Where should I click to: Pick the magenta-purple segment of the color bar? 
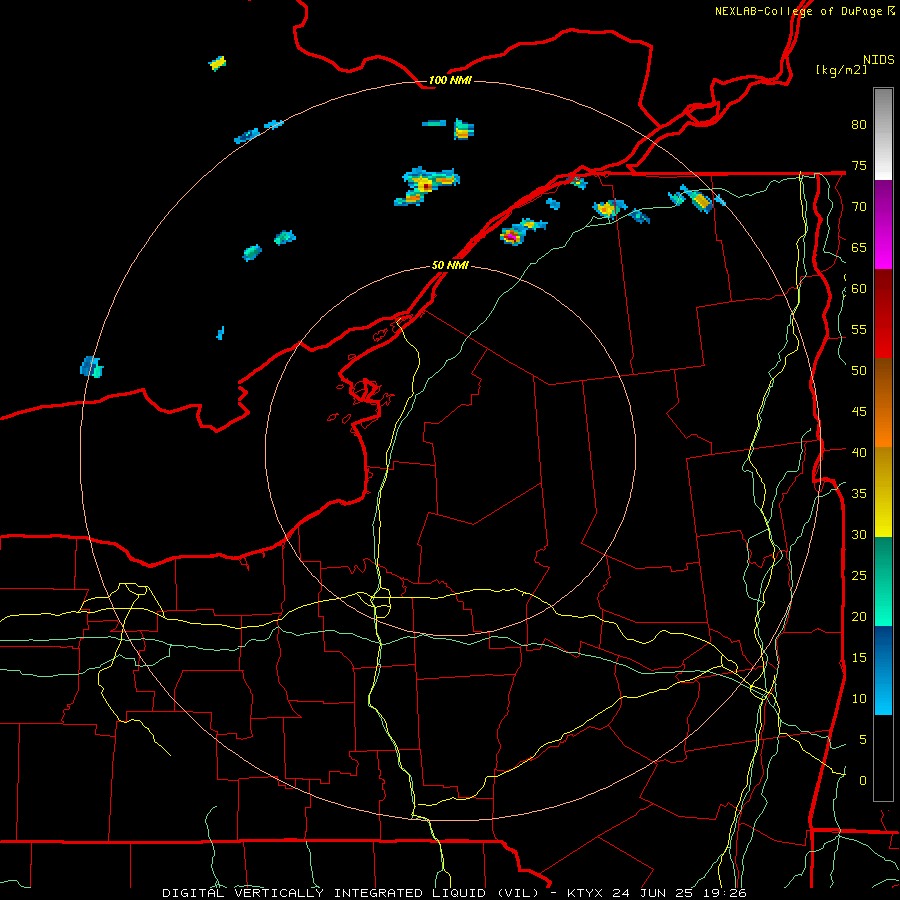coord(883,224)
